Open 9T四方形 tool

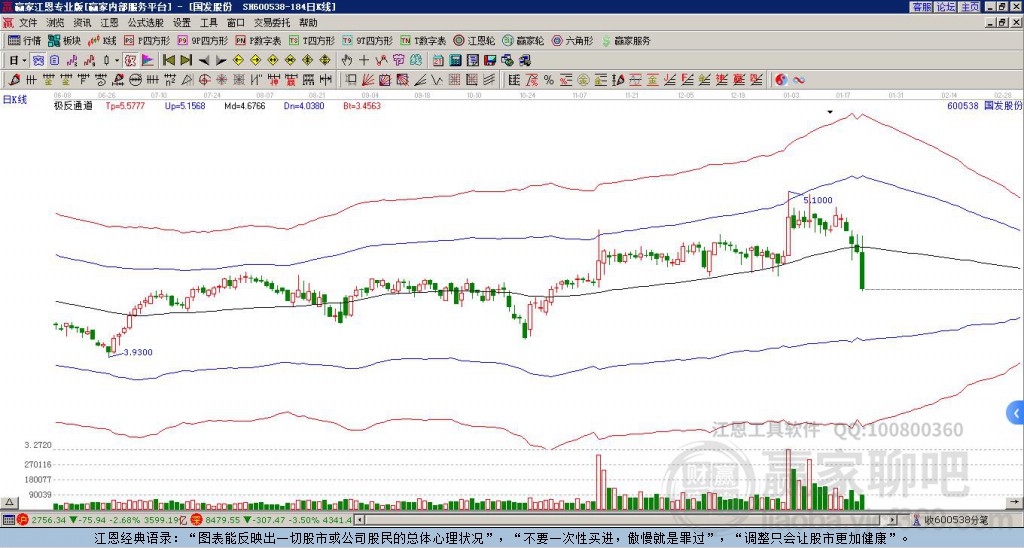point(366,40)
